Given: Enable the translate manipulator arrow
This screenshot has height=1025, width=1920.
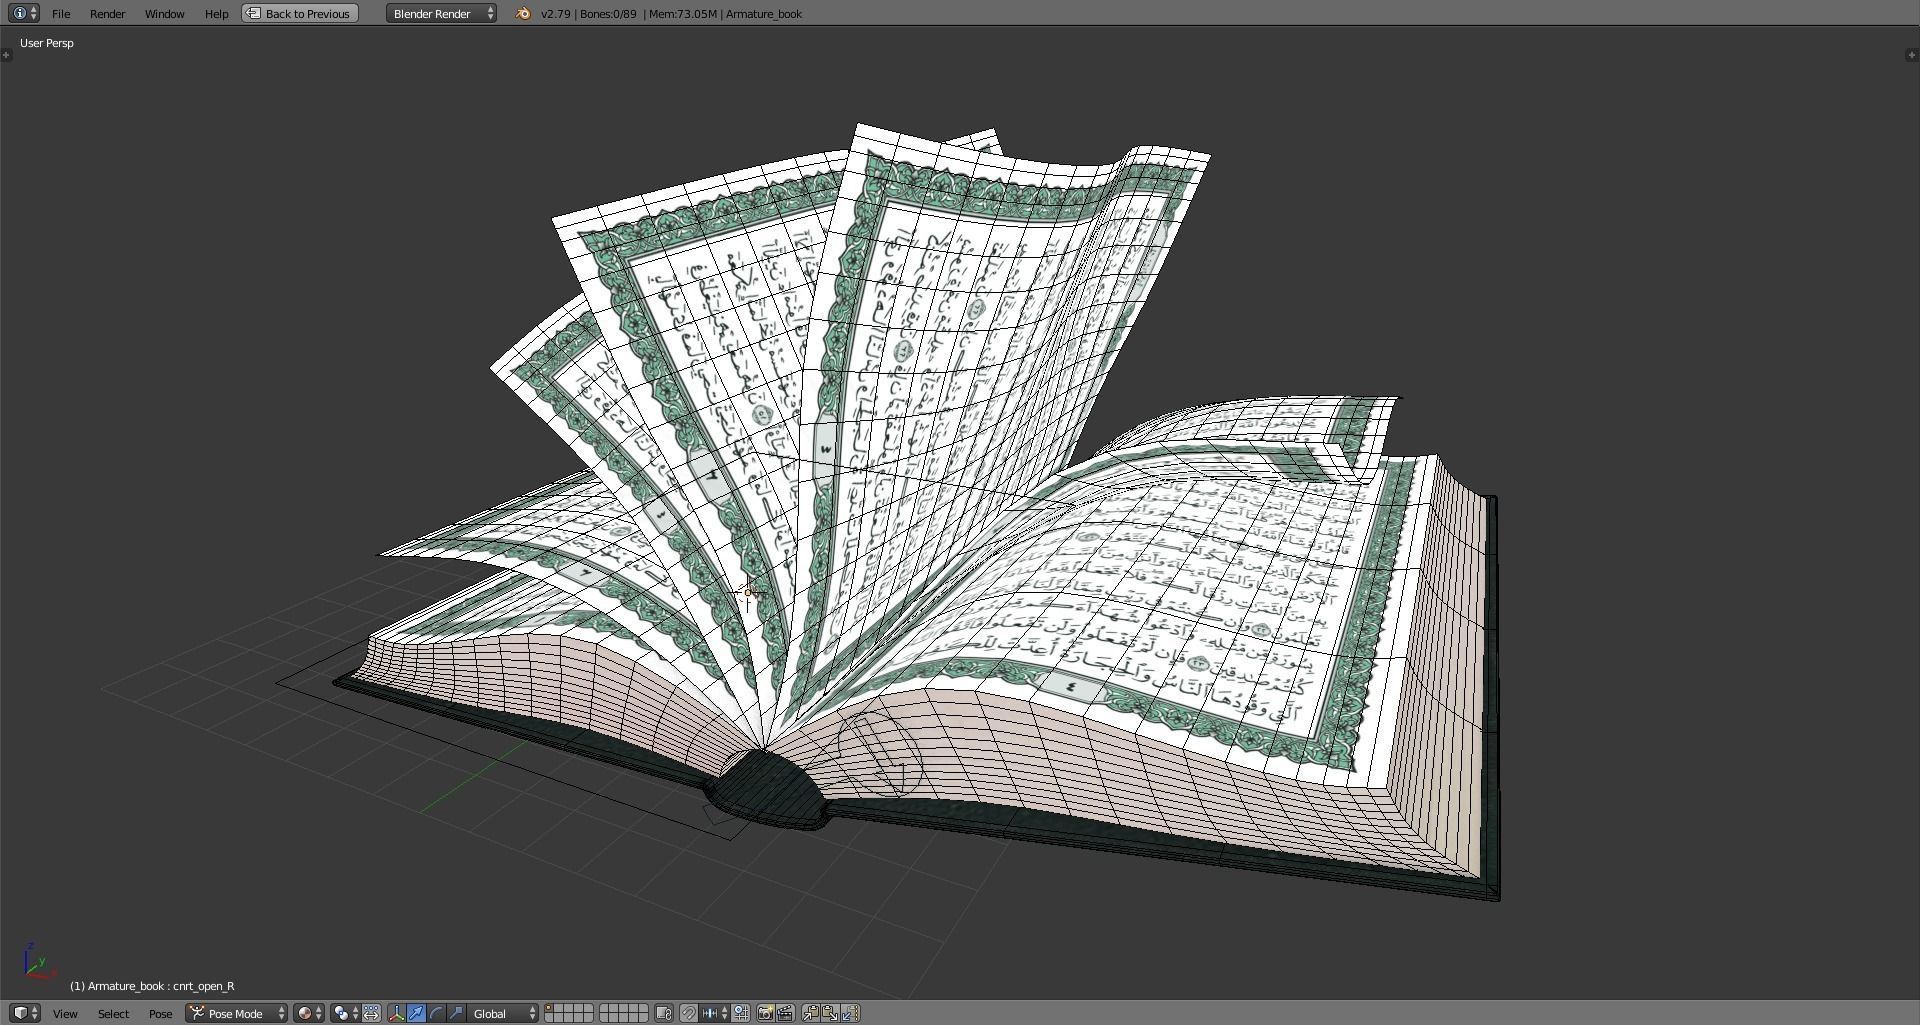Looking at the screenshot, I should [416, 1013].
